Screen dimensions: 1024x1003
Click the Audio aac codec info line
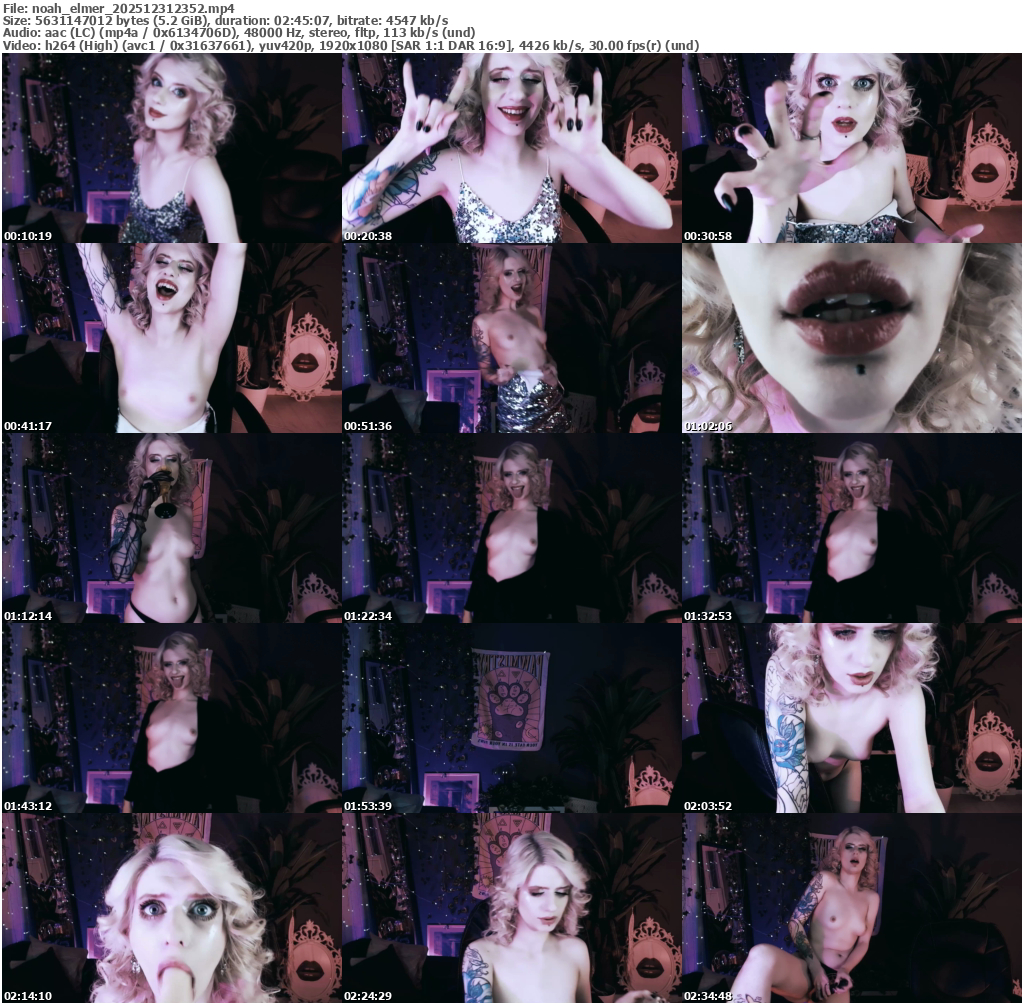click(239, 33)
